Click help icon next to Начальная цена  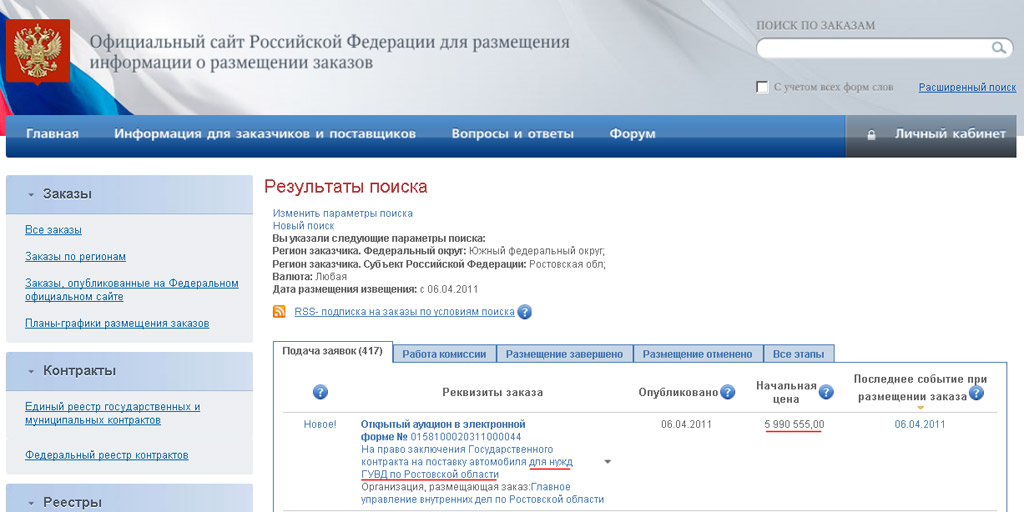[x=826, y=392]
